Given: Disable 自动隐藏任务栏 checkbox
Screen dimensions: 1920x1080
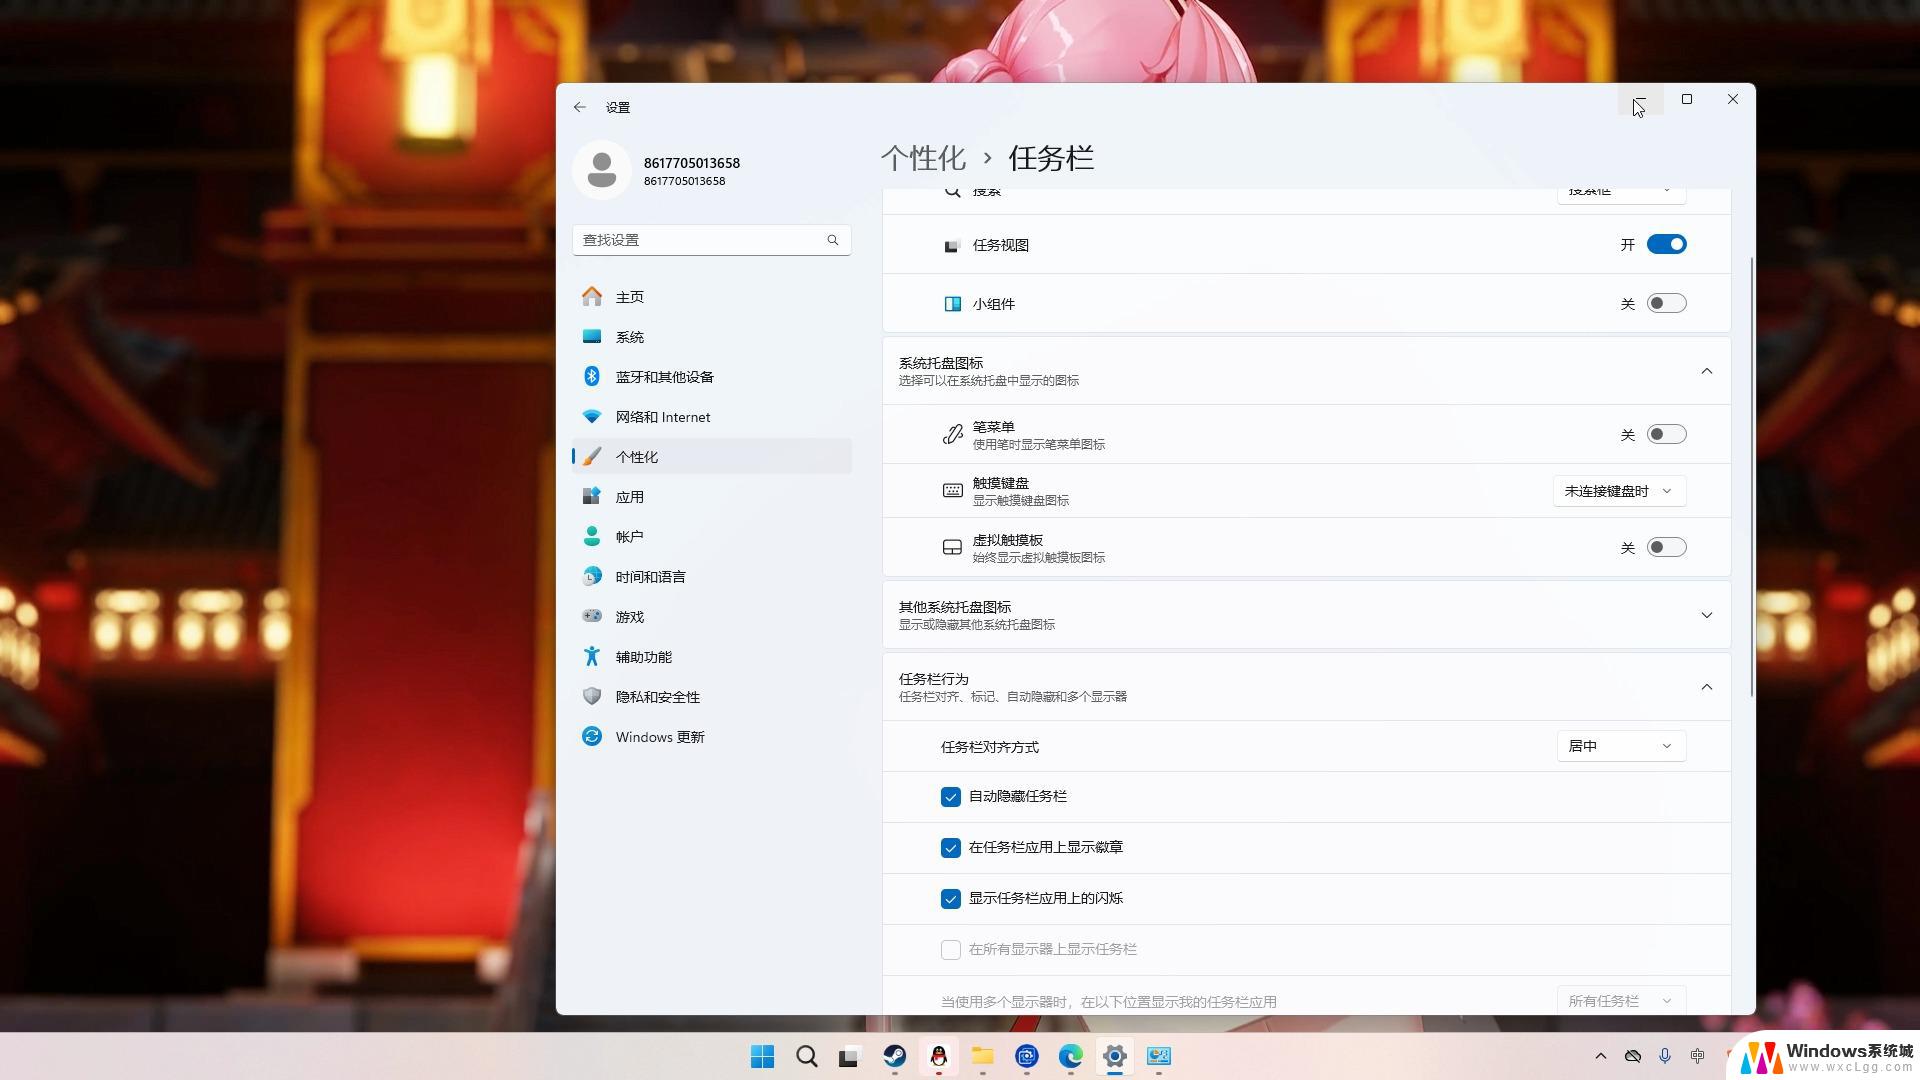Looking at the screenshot, I should tap(949, 796).
